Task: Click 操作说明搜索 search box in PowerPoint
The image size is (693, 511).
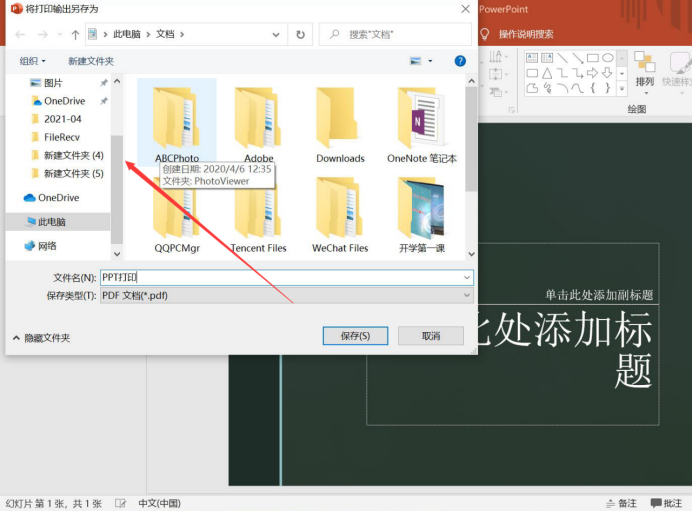Action: [x=526, y=34]
